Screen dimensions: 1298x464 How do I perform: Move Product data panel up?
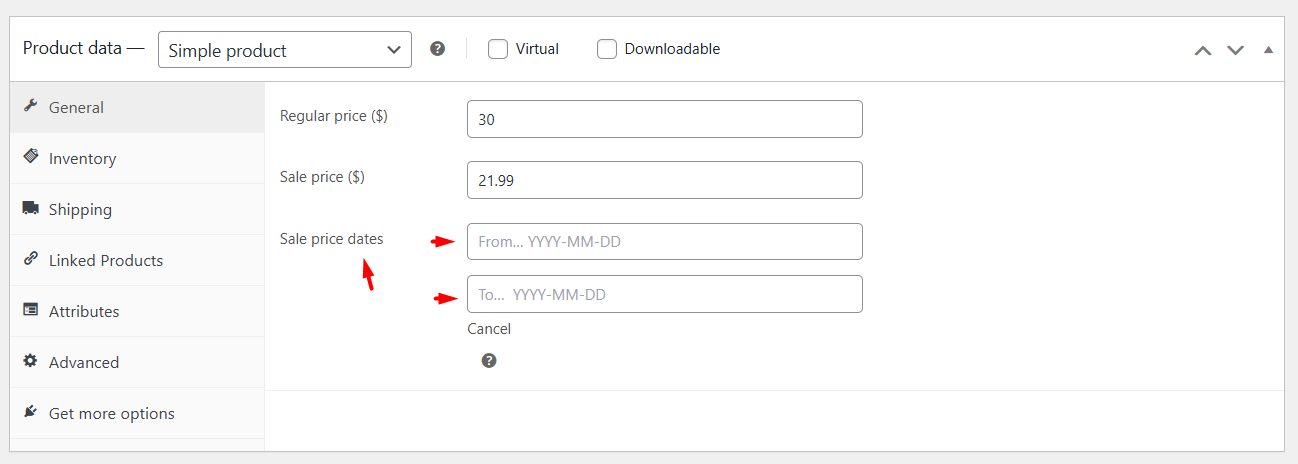point(1203,50)
